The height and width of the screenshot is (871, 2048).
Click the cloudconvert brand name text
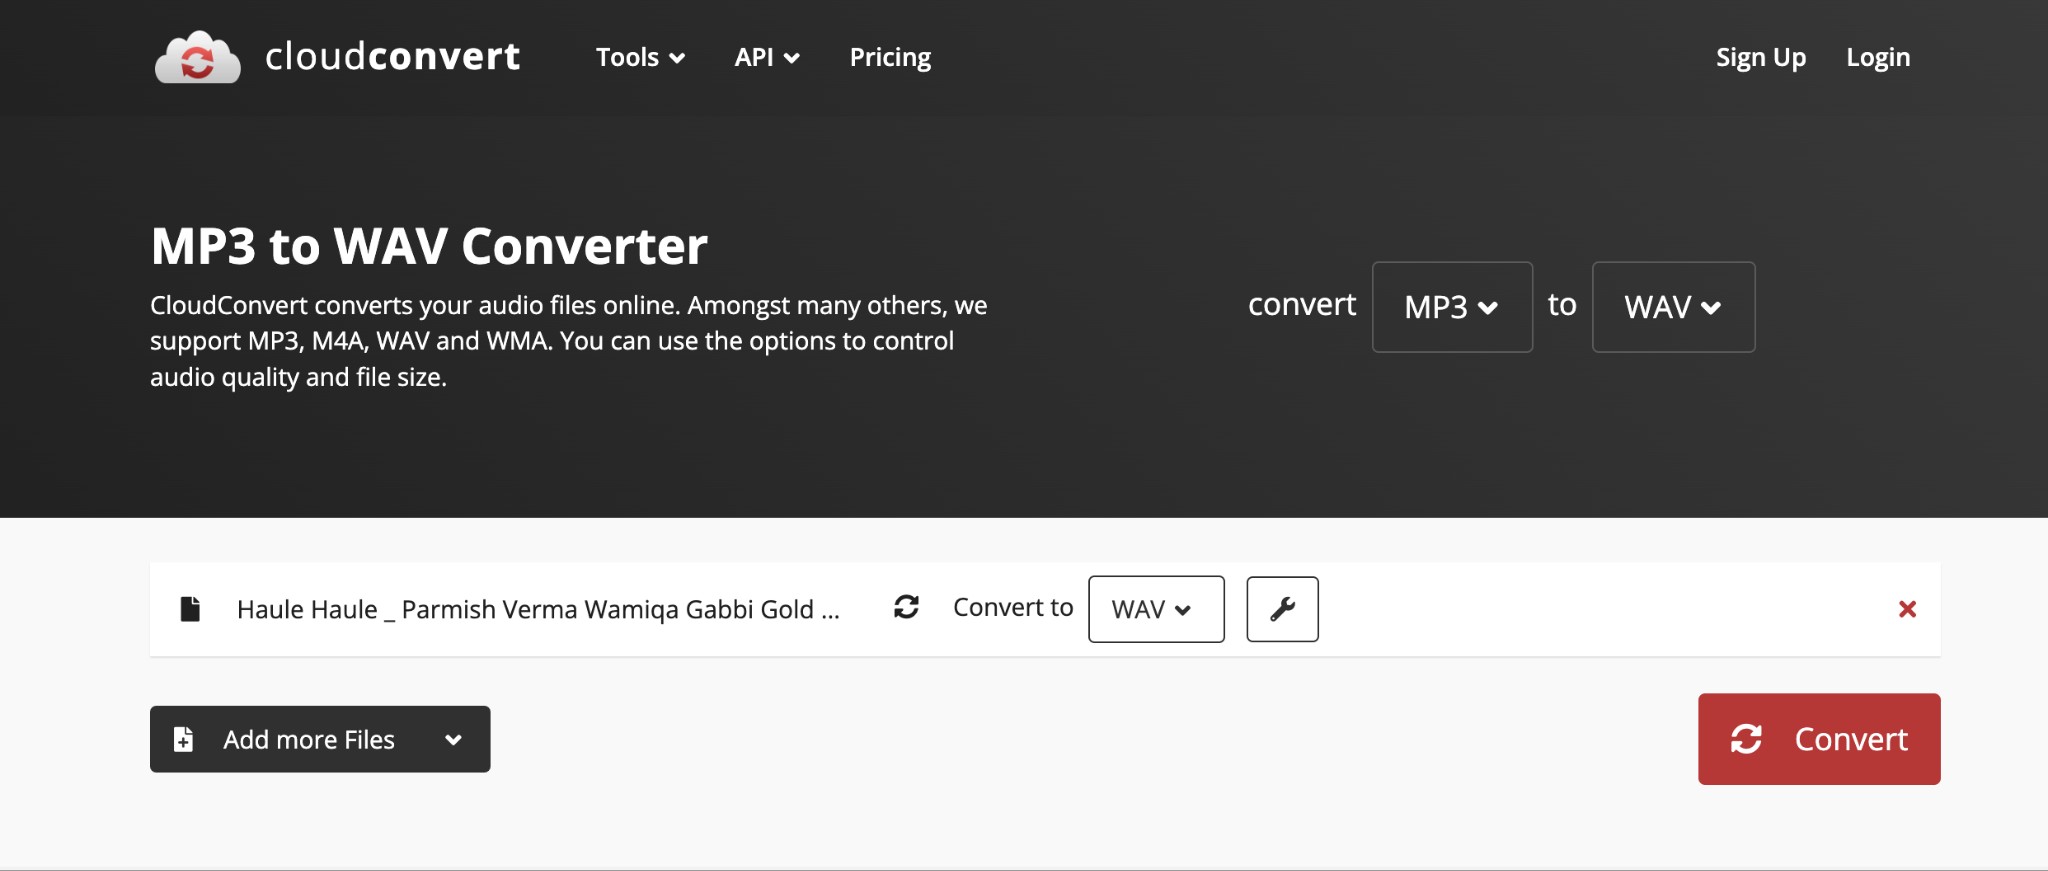tap(392, 56)
